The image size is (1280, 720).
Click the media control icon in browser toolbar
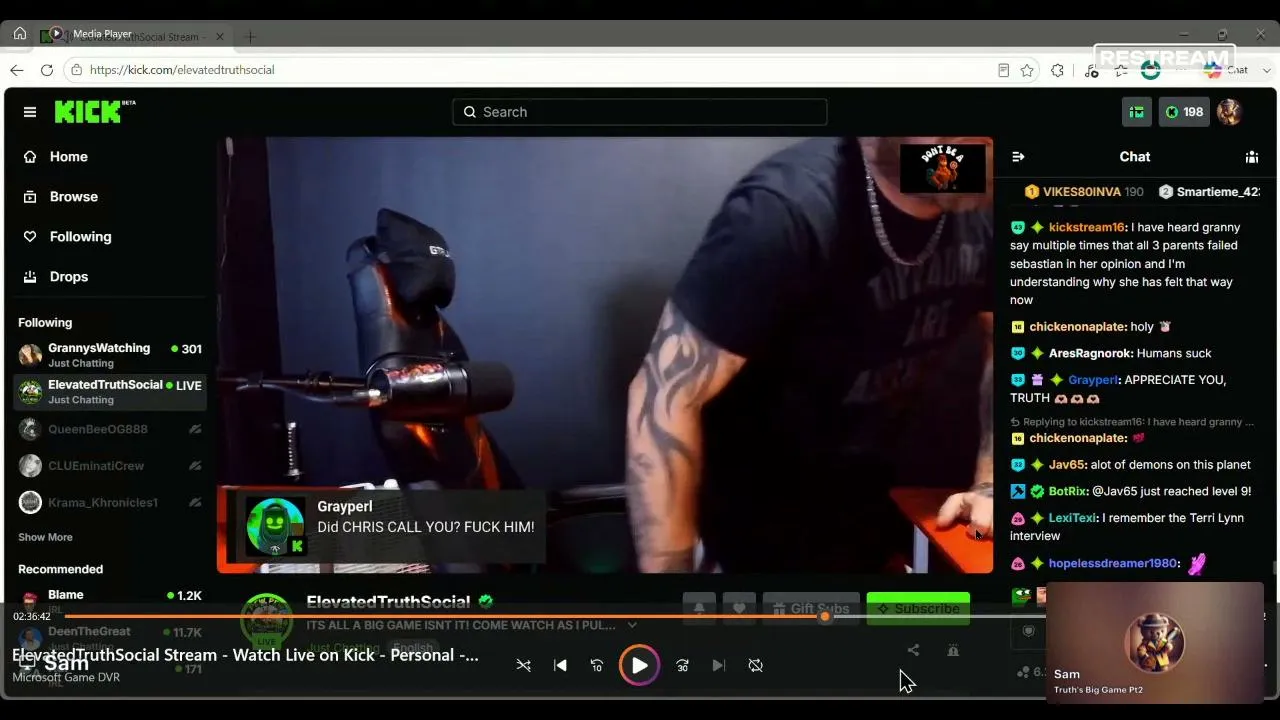(x=1092, y=70)
